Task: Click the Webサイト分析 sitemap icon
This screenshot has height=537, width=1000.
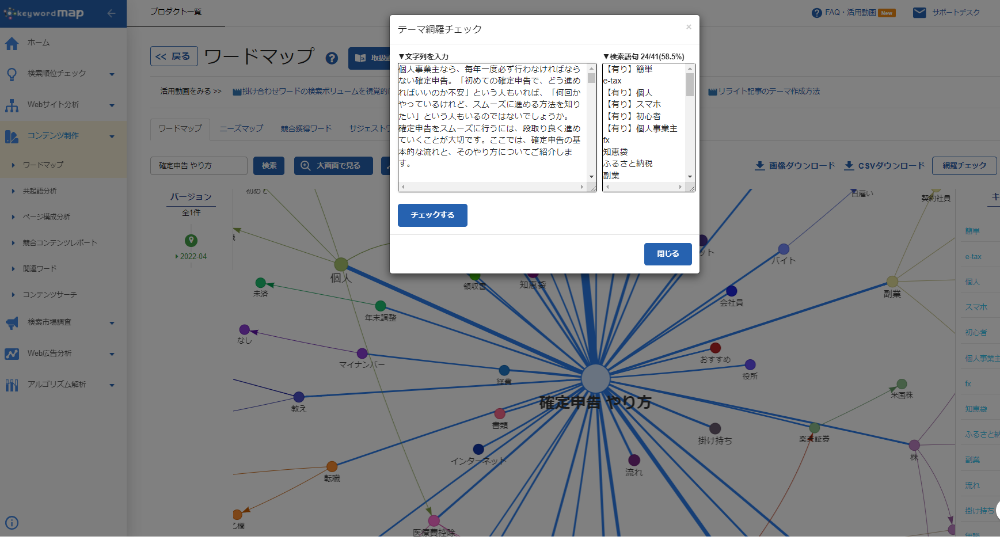Action: pos(11,105)
